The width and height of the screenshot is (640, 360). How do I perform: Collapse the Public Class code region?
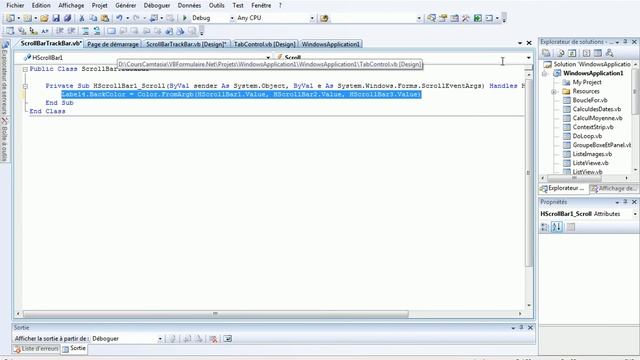[25, 69]
